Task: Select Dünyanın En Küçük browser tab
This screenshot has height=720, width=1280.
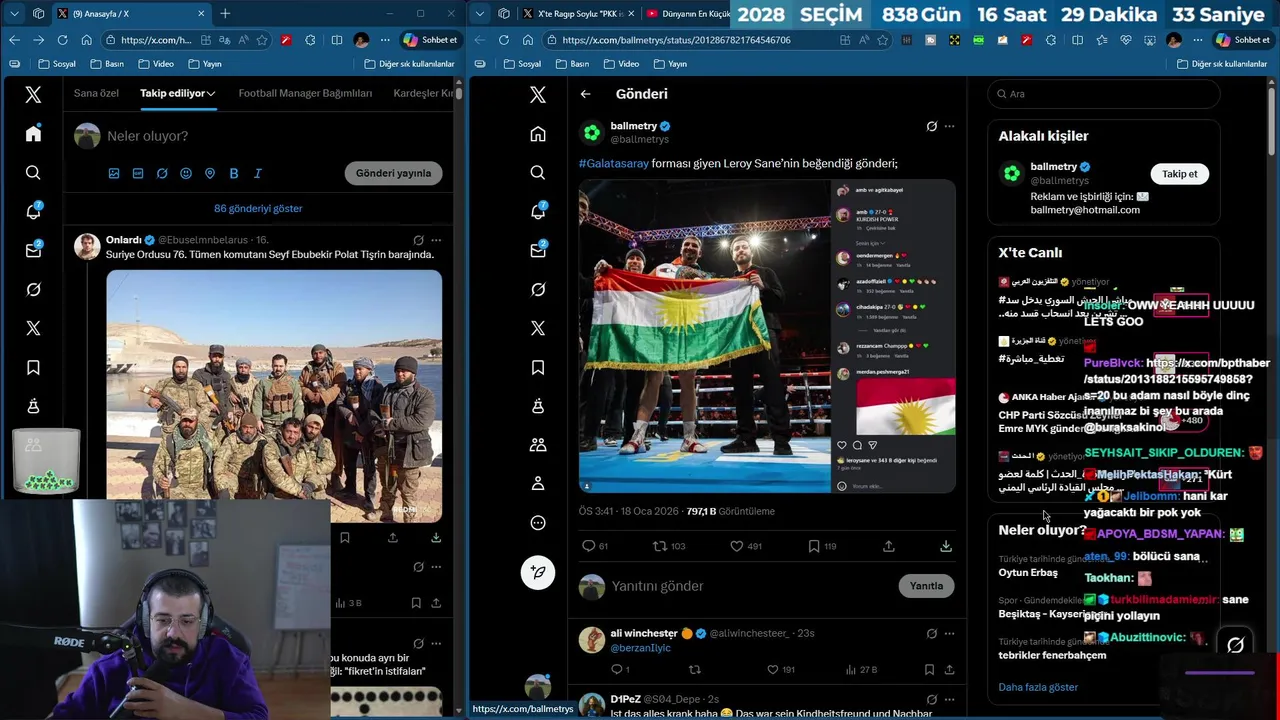Action: (x=688, y=14)
